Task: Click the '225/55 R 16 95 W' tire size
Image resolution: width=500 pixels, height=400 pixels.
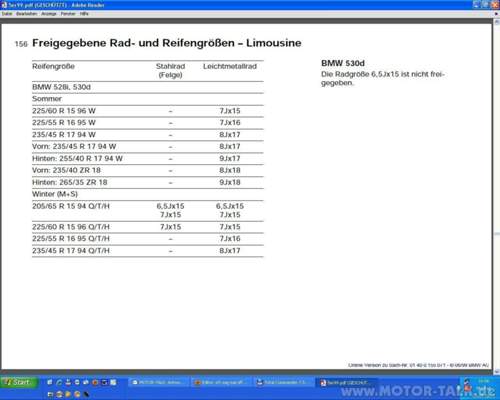Action: coord(64,123)
